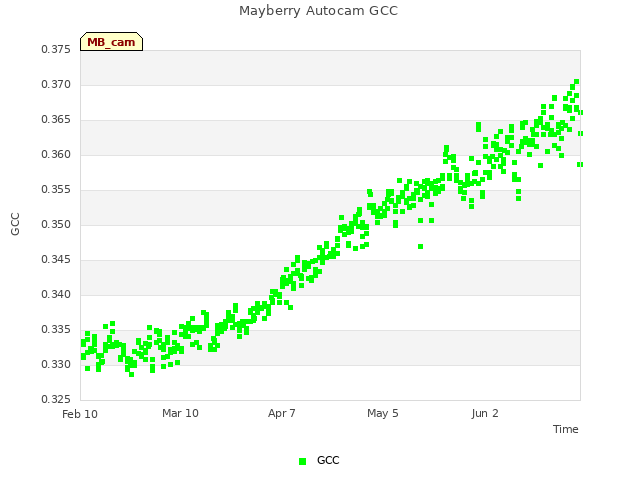
Task: Click the 0.375 y-axis value
Action: pyautogui.click(x=56, y=50)
